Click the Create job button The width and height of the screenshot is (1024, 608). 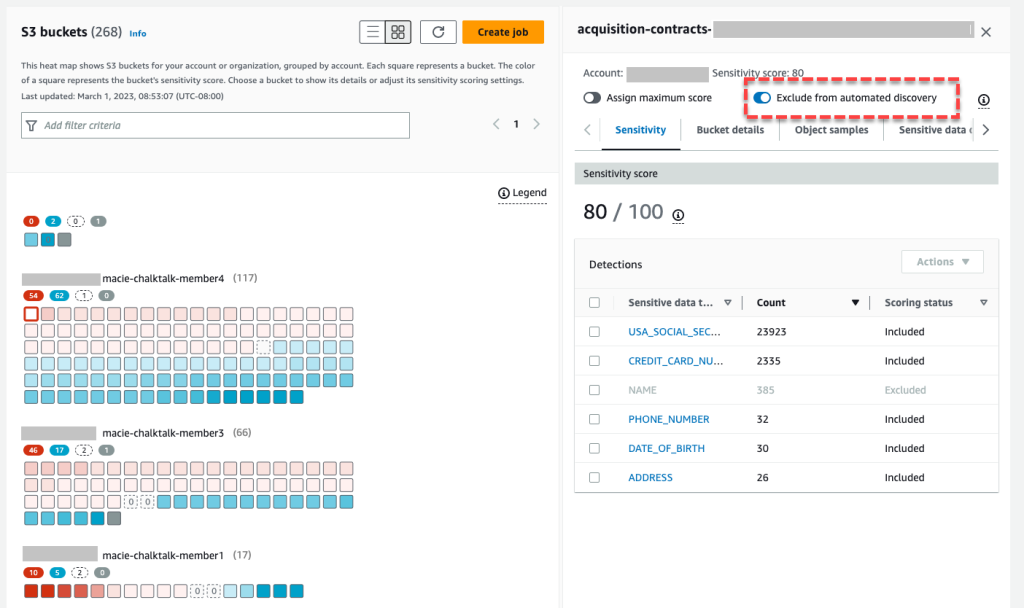(503, 31)
